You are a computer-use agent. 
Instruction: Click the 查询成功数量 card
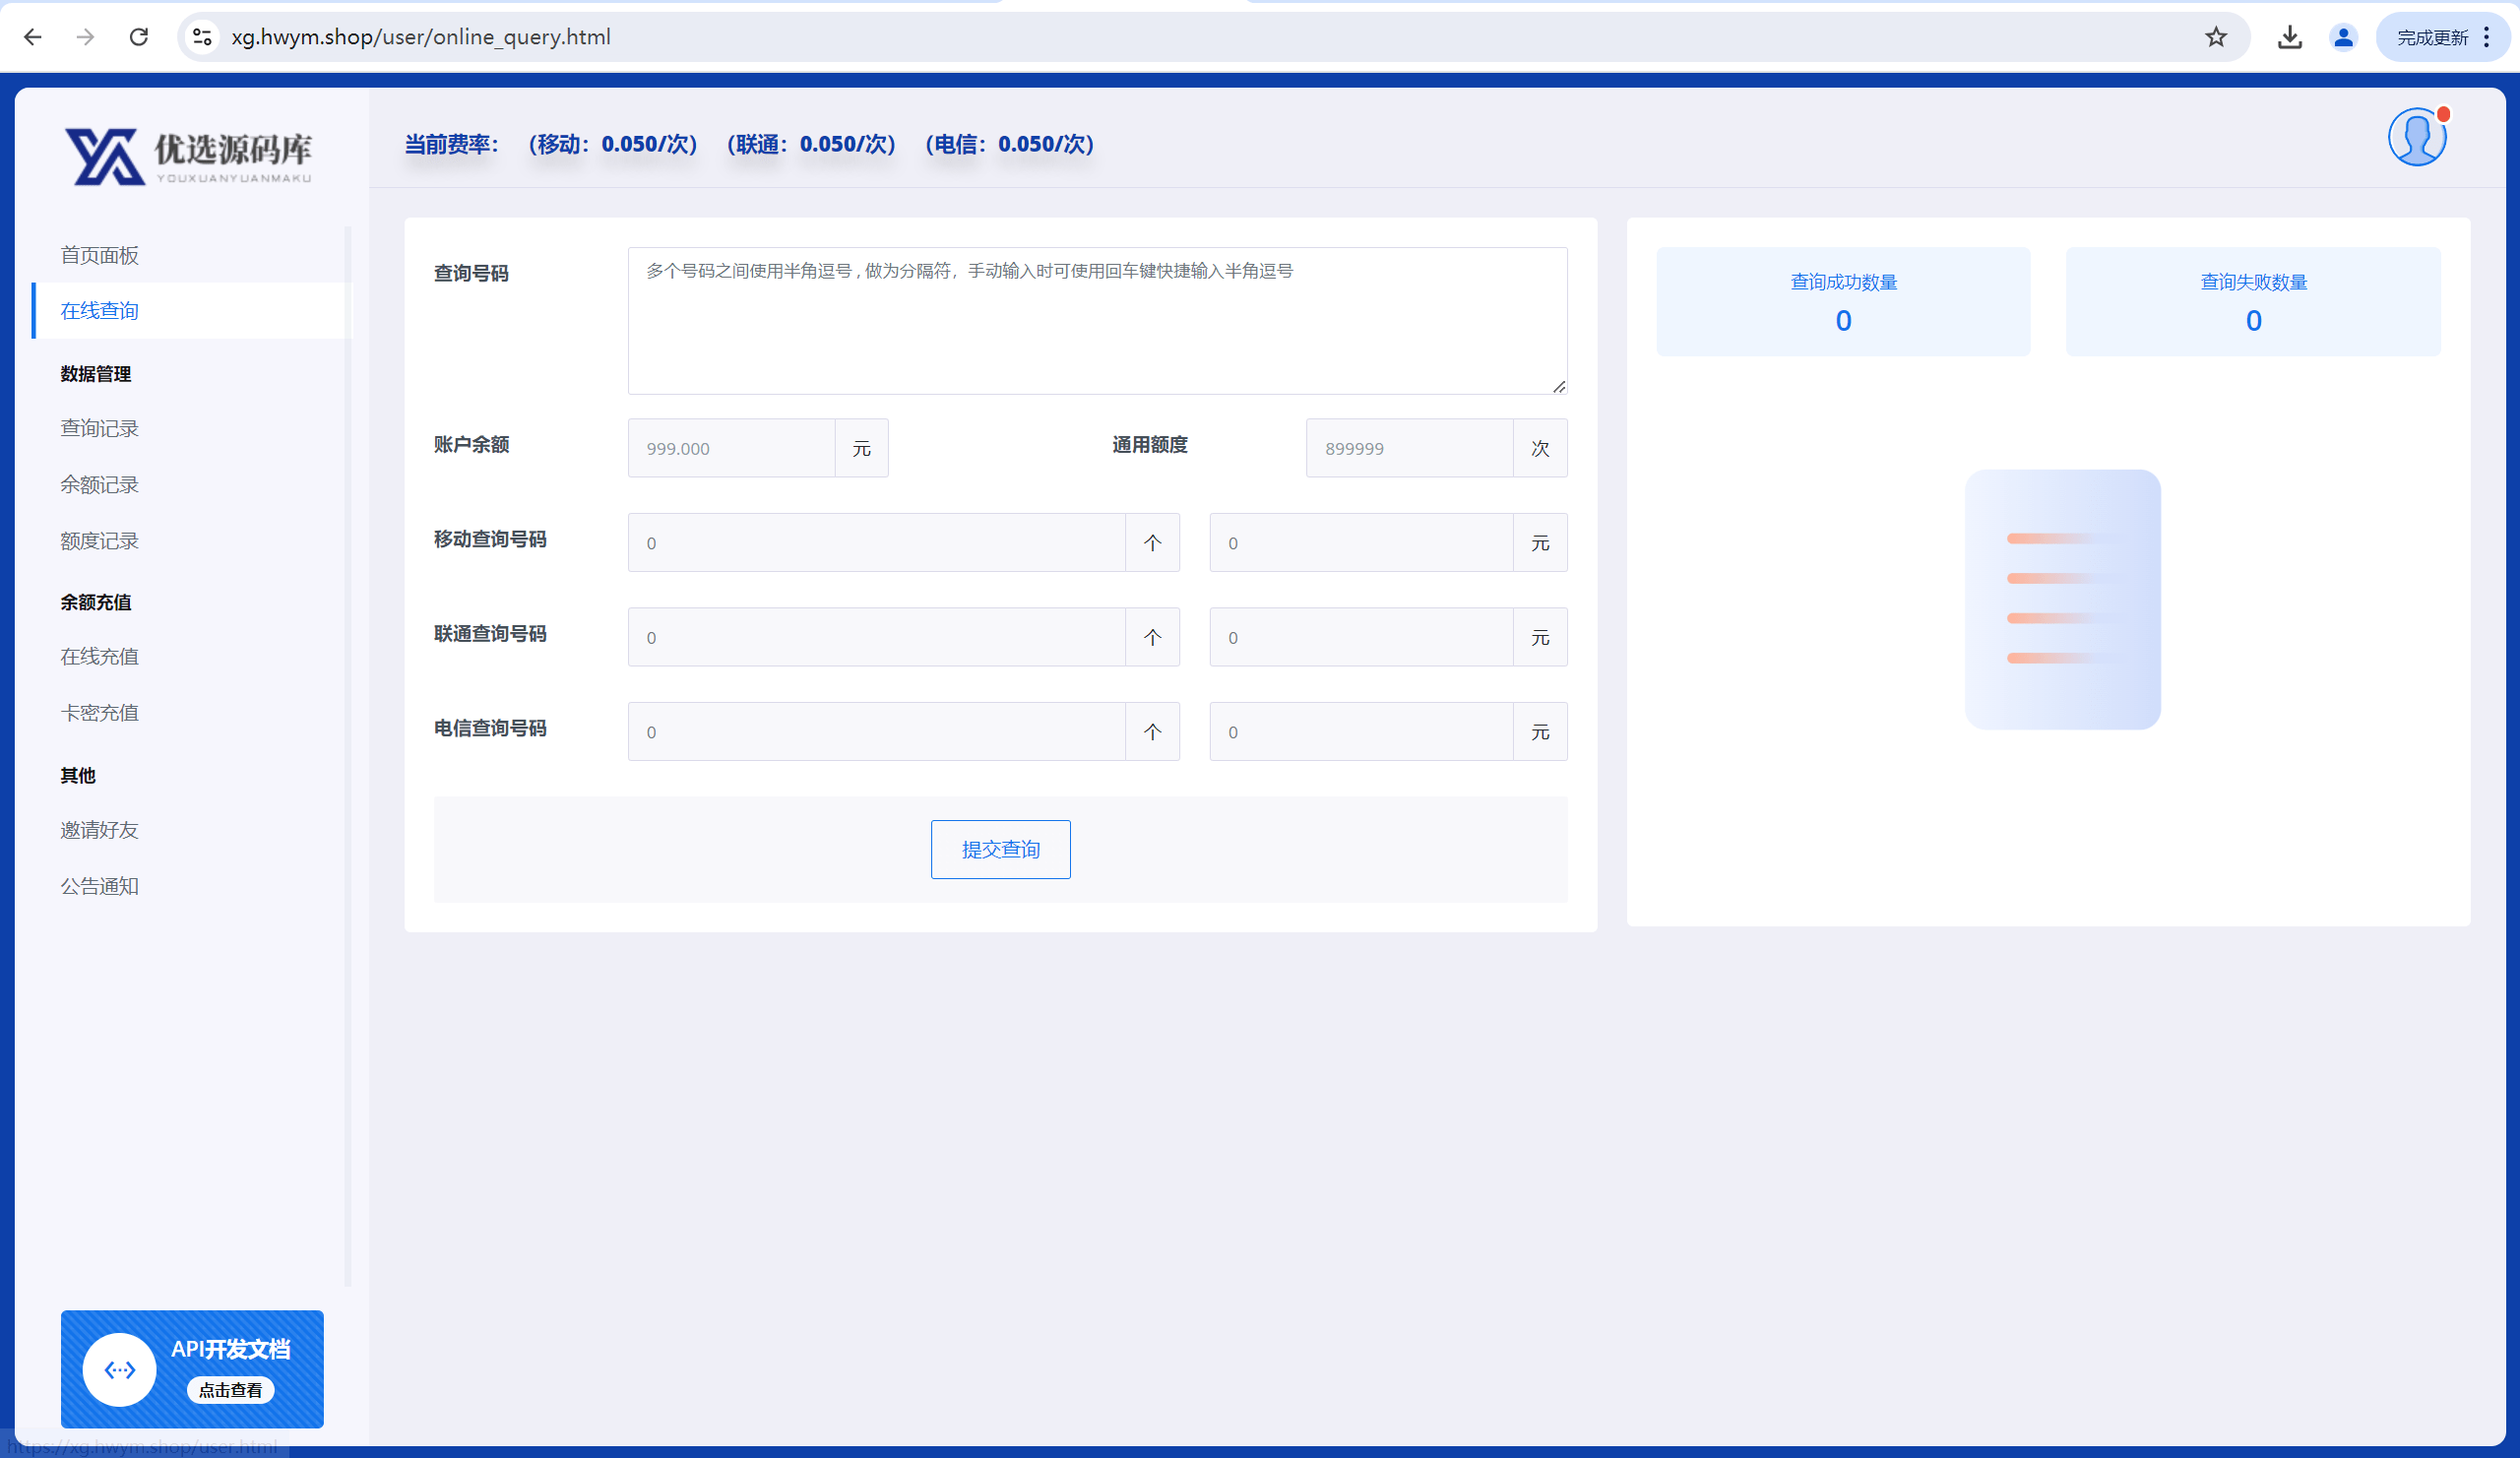pyautogui.click(x=1843, y=302)
